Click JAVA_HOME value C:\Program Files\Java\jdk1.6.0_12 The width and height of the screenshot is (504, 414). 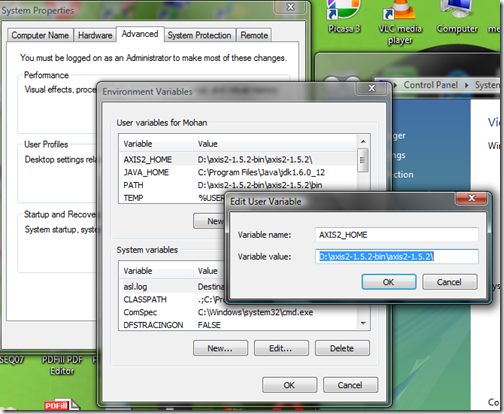point(261,172)
